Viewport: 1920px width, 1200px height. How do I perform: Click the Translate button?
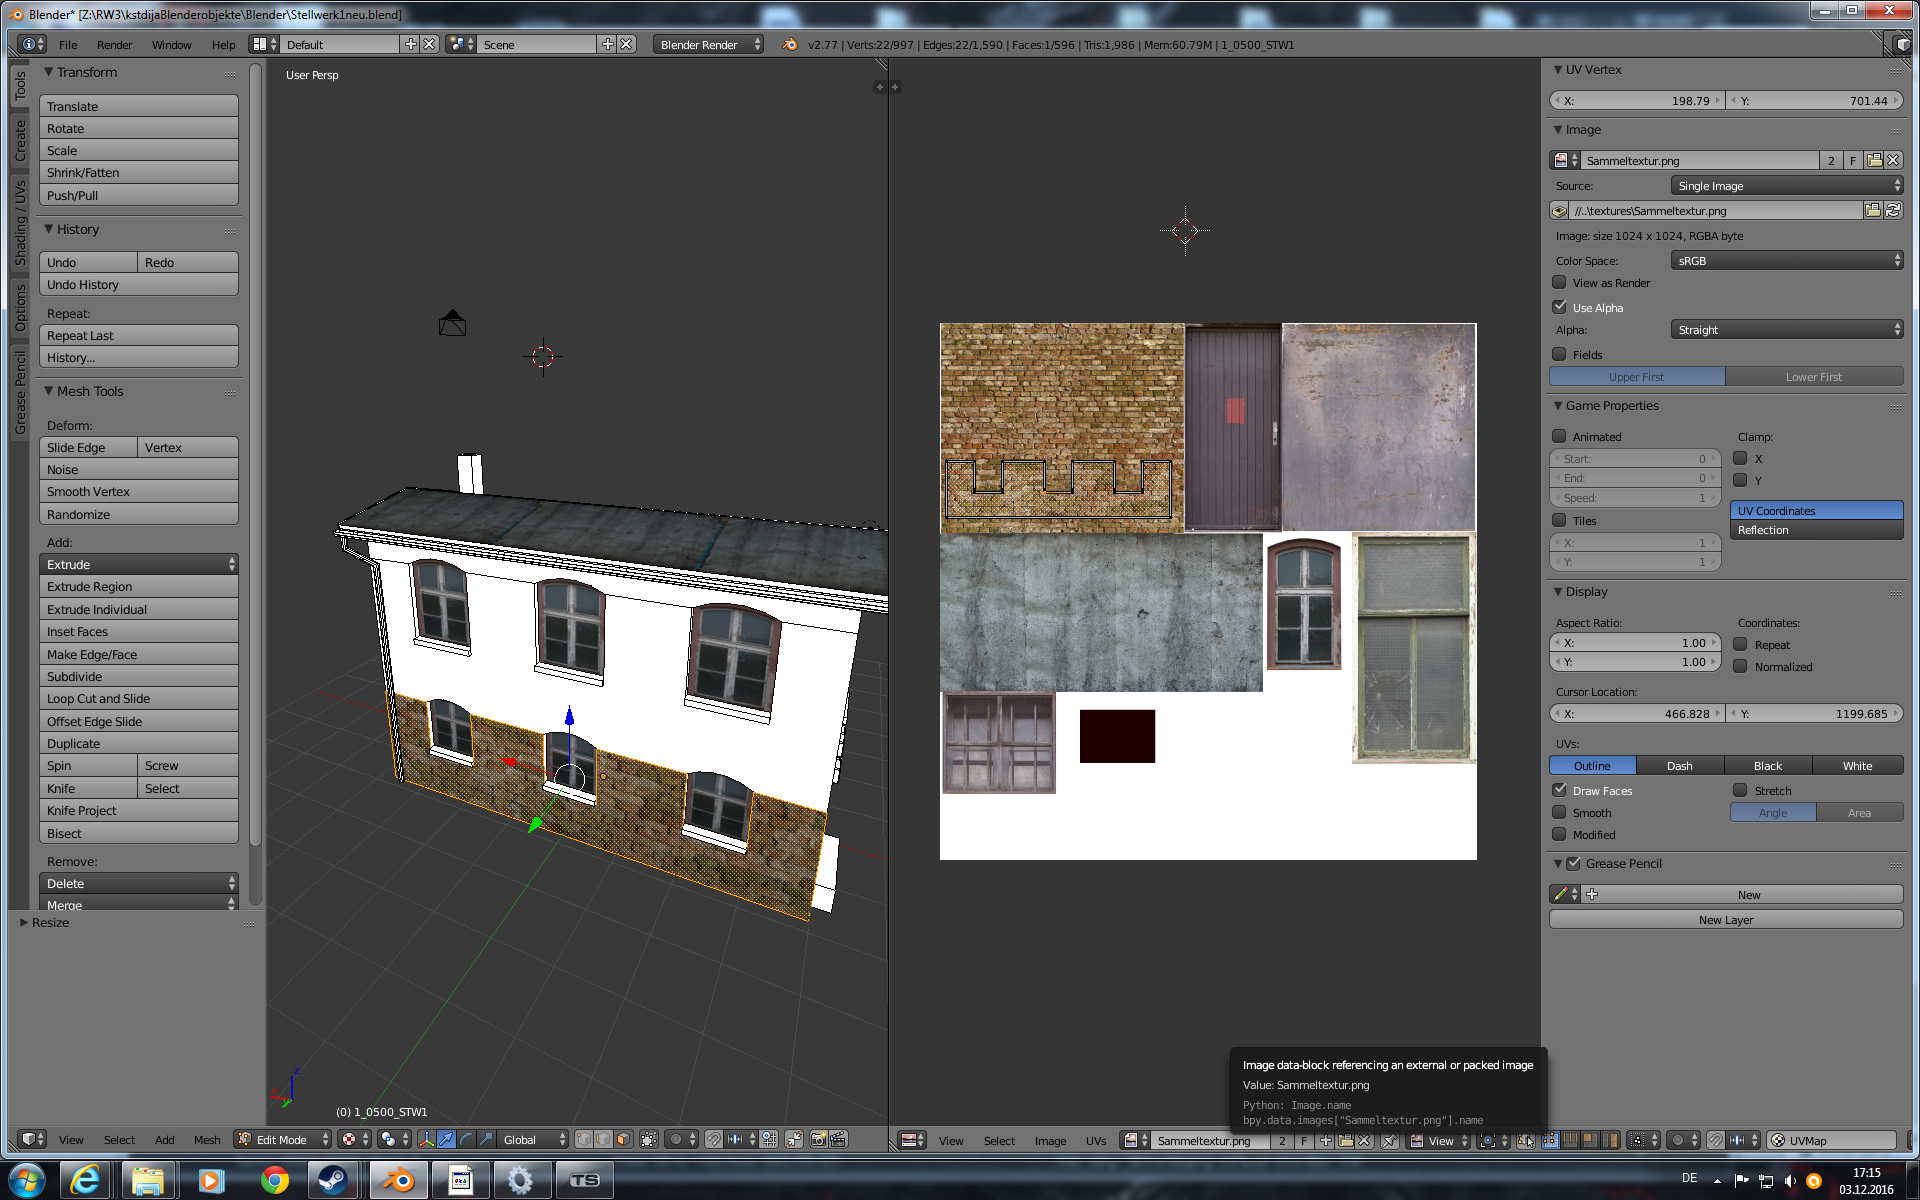139,106
